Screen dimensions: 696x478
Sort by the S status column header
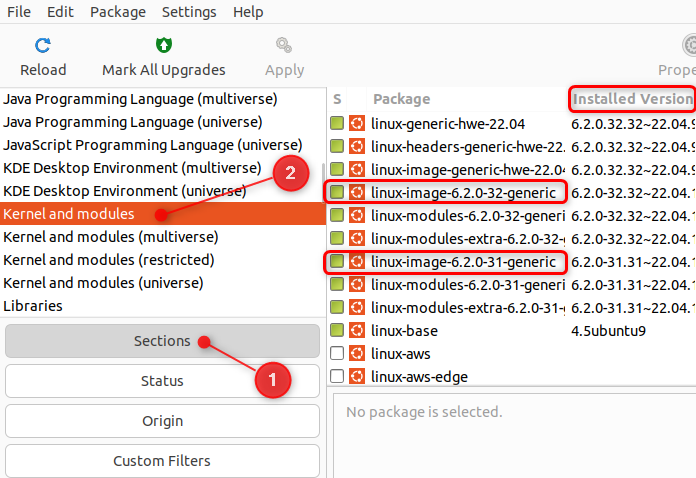coord(337,99)
